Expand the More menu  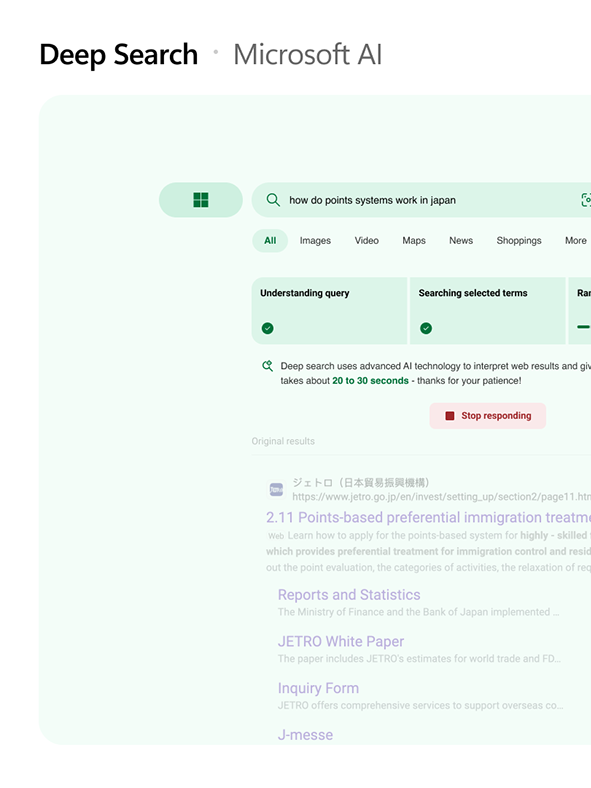tap(575, 241)
